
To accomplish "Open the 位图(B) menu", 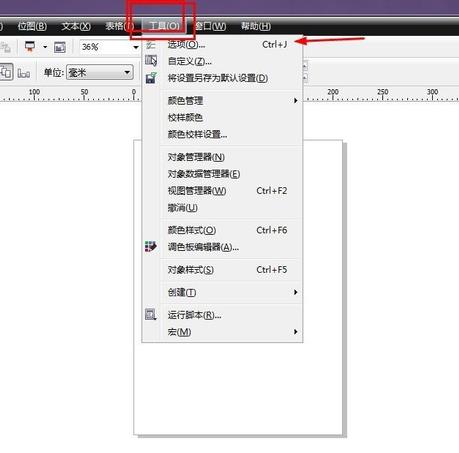I will (32, 26).
